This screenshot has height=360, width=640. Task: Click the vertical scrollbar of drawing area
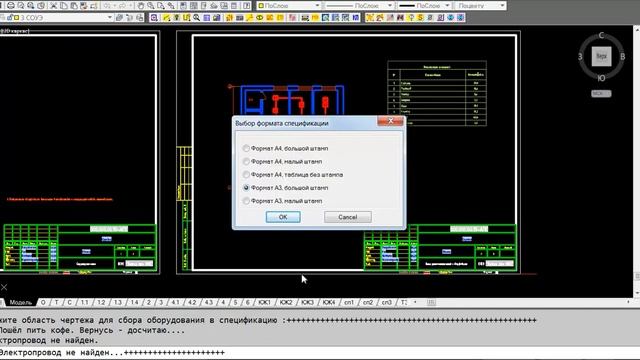point(636,161)
